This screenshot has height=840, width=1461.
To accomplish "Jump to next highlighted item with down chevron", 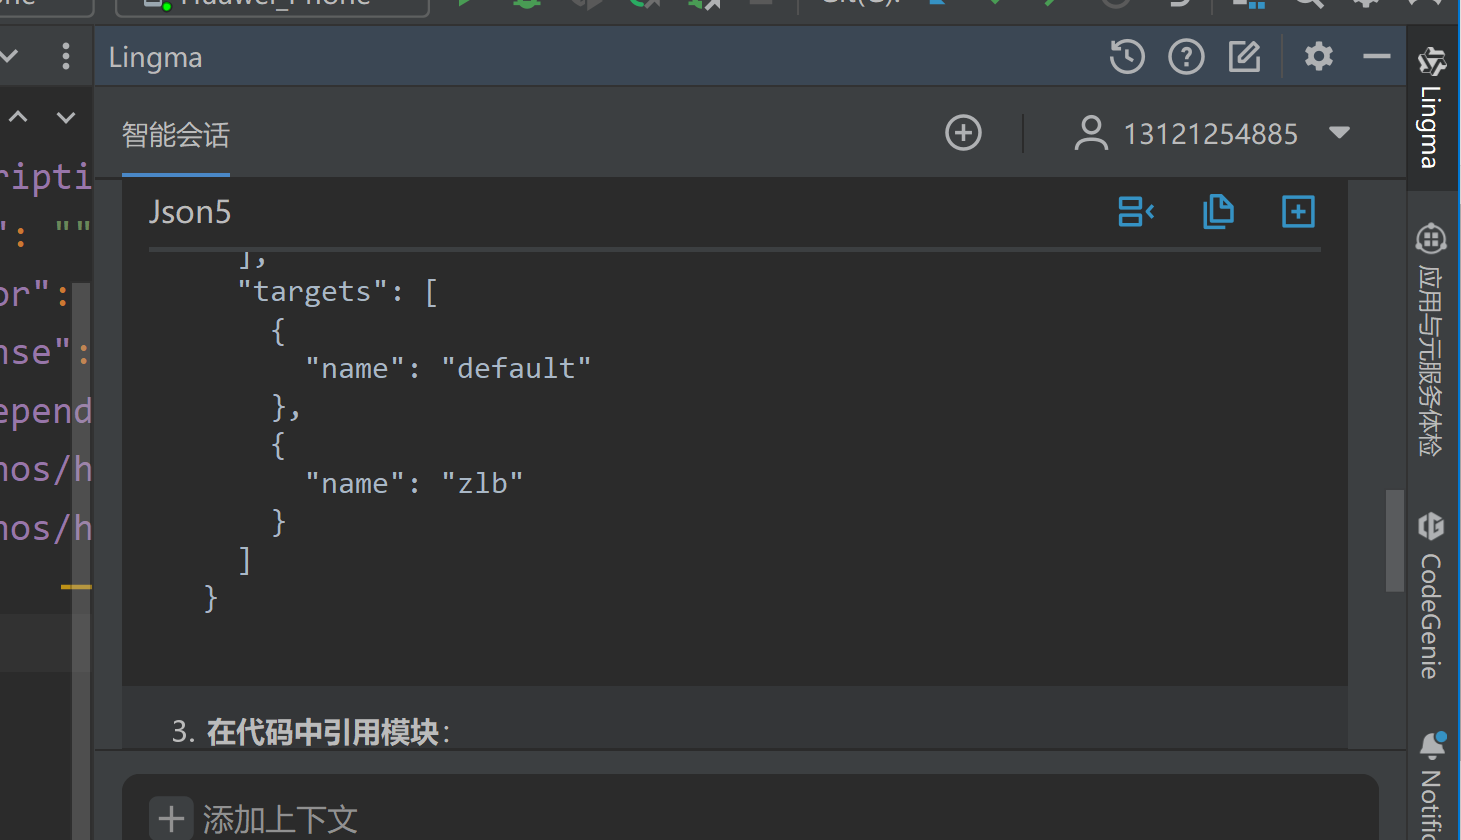I will (66, 118).
